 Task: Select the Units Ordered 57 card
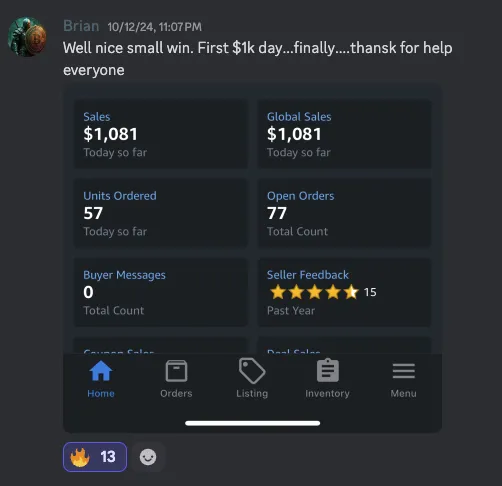161,213
